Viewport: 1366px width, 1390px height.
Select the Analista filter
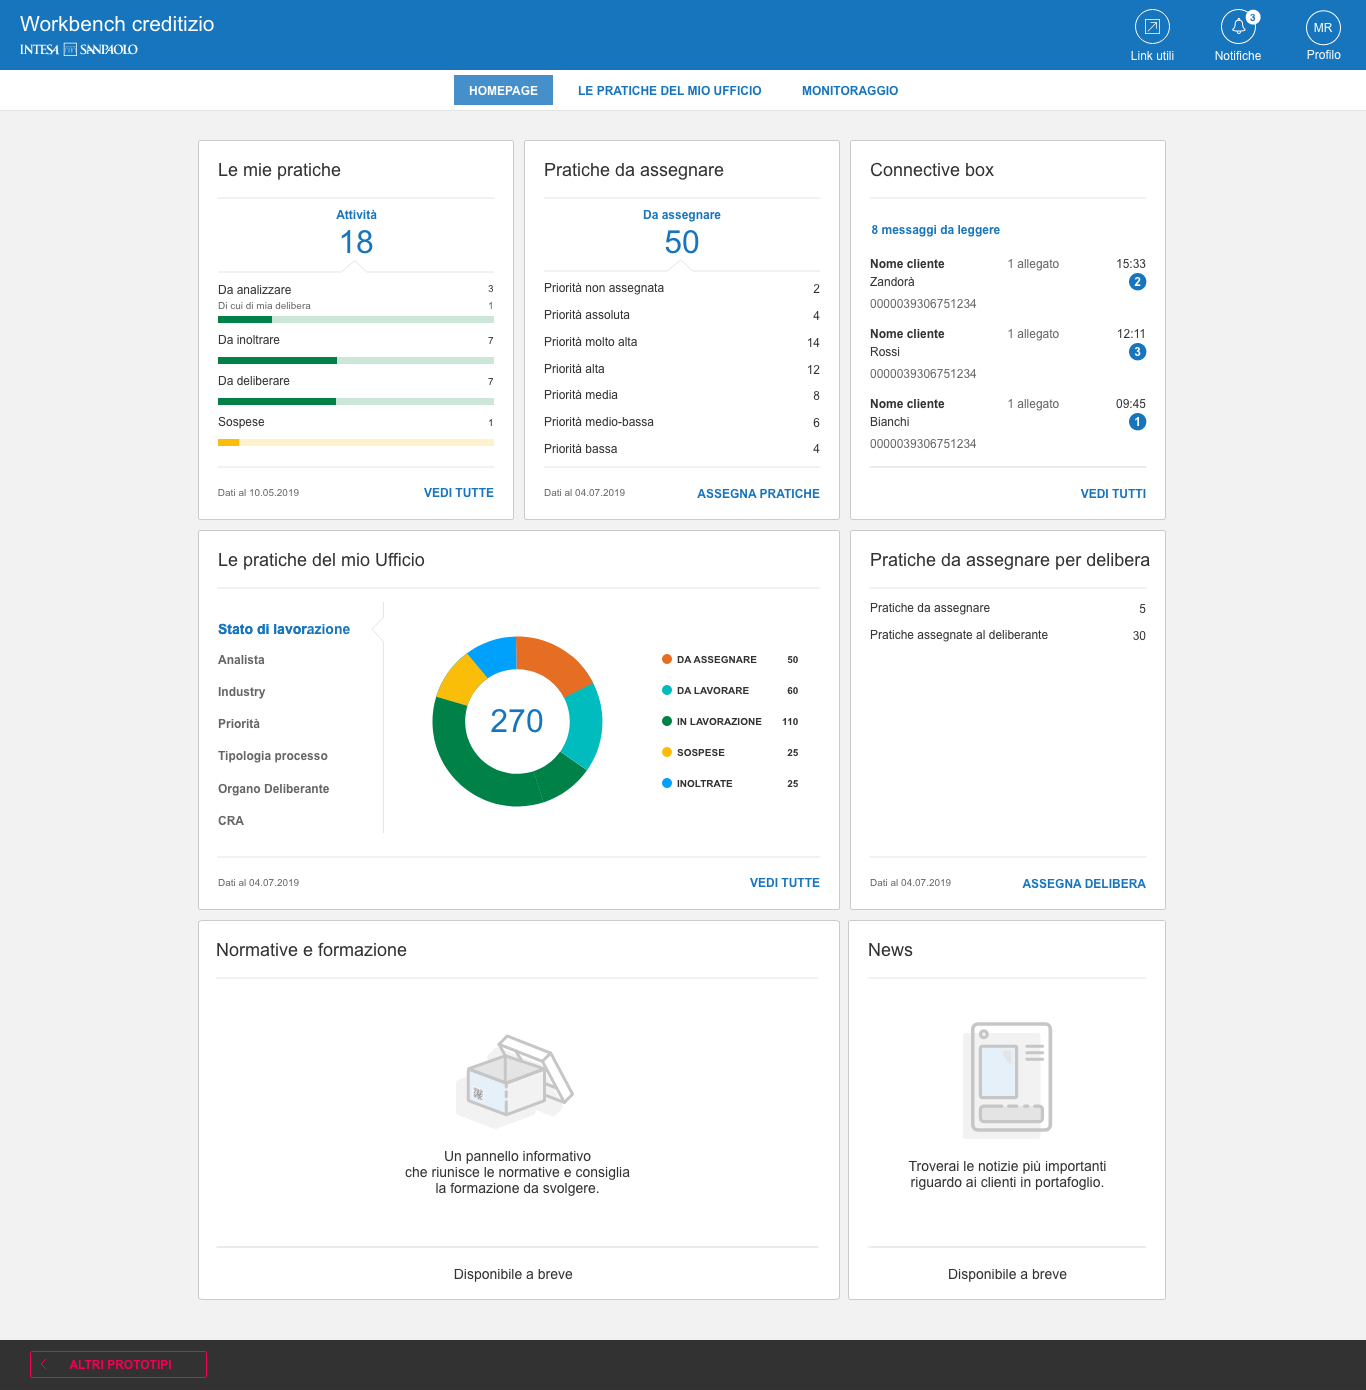tap(241, 660)
